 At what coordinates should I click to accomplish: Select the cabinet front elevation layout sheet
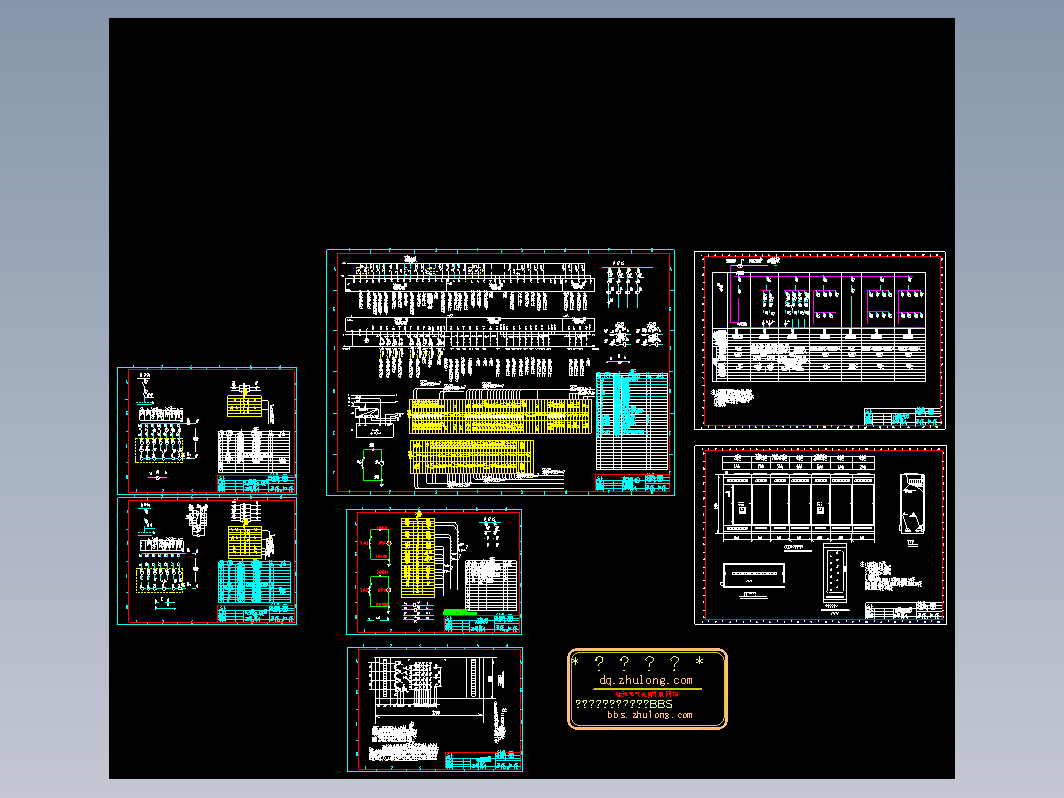(820, 535)
